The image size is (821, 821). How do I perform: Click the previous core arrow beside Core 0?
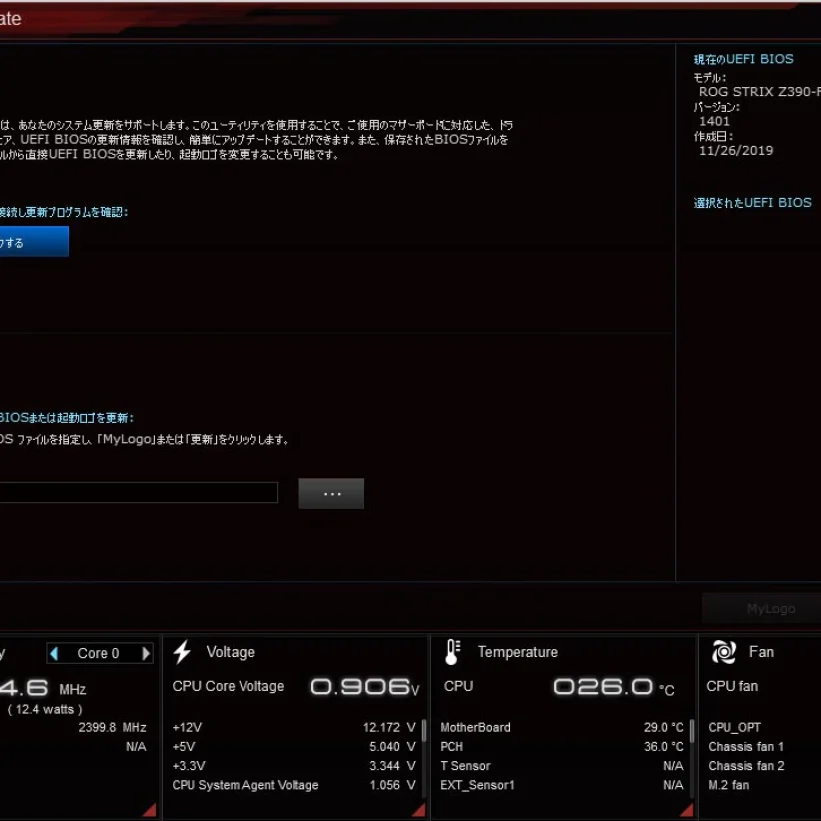pos(54,653)
